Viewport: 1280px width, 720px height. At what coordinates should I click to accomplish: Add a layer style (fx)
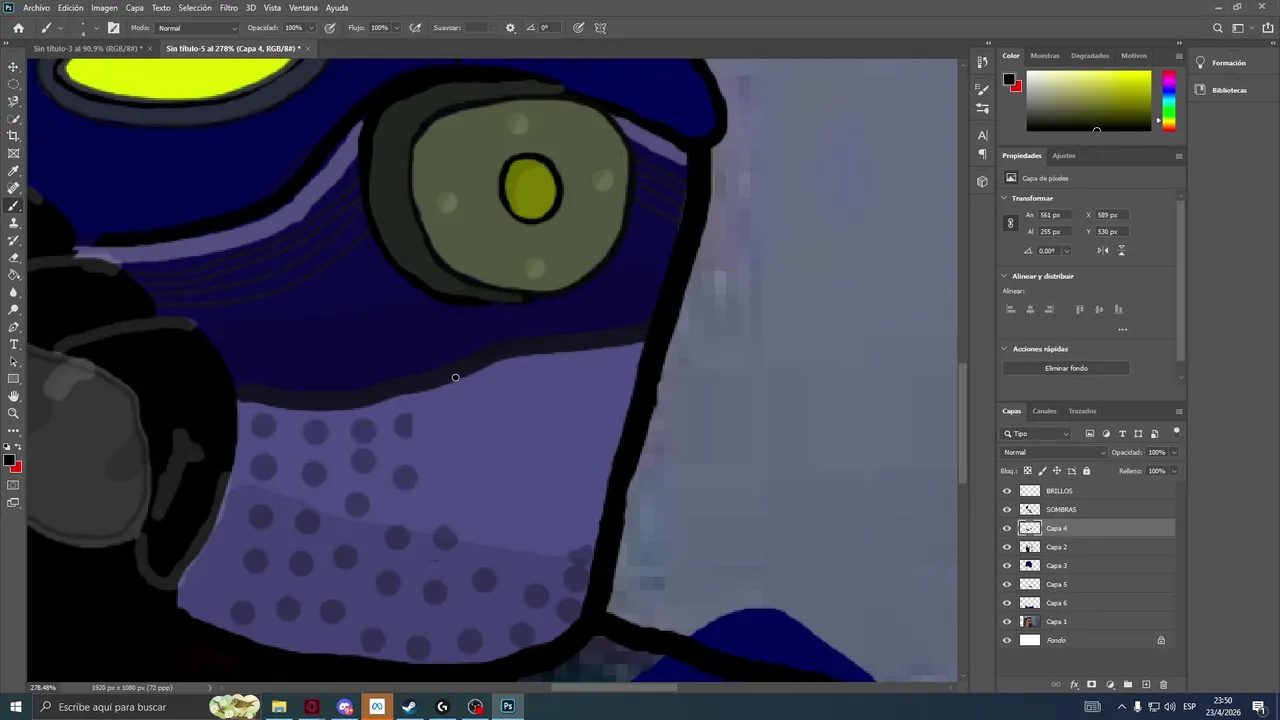tap(1074, 685)
